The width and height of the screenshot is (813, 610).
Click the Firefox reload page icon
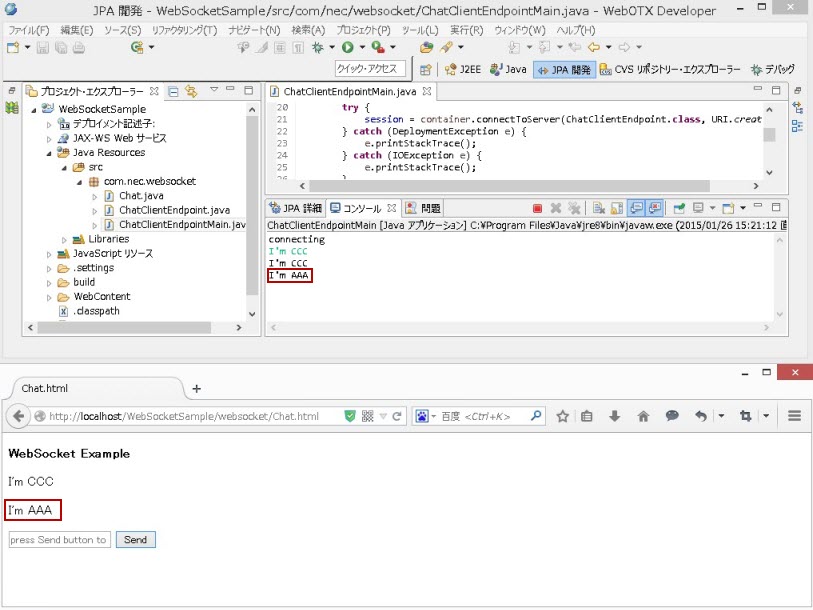click(396, 416)
